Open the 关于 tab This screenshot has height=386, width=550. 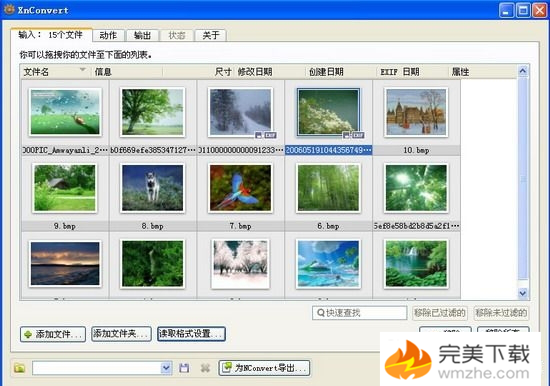(211, 35)
